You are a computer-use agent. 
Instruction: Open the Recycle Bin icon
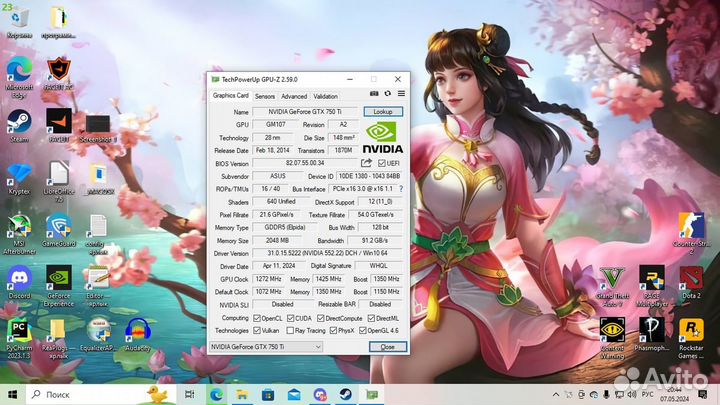point(19,22)
